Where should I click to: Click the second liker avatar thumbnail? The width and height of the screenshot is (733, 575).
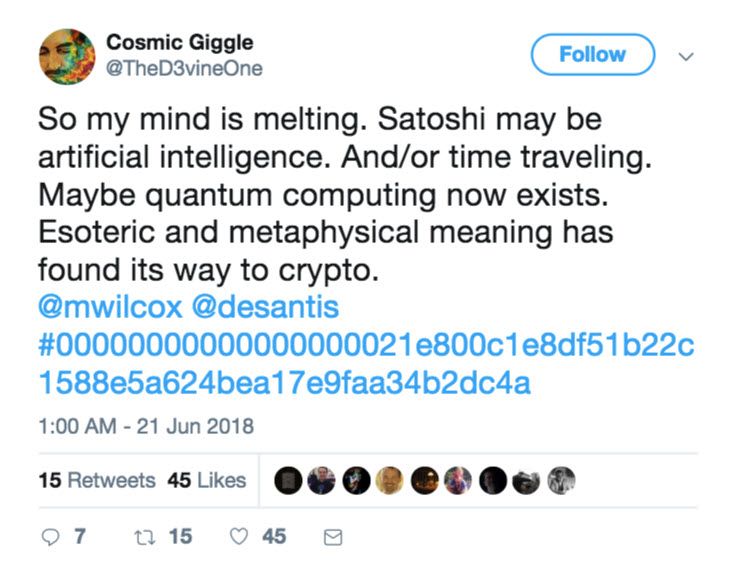coord(321,480)
